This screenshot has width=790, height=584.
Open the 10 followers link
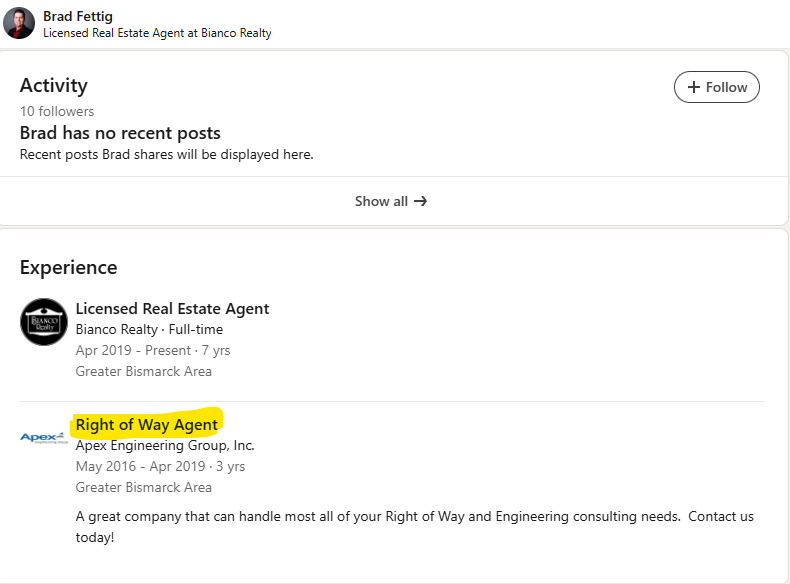[x=57, y=111]
